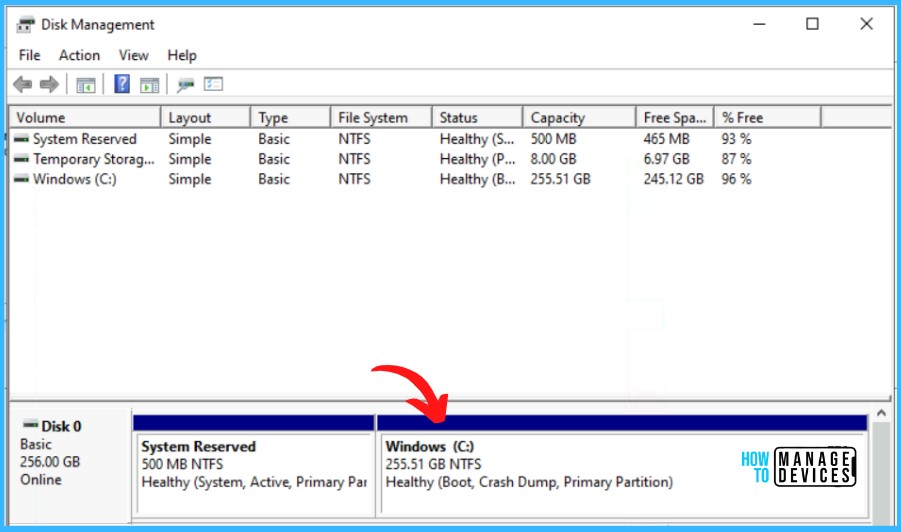Click the Disk Management title bar icon
This screenshot has height=532, width=901.
25,25
